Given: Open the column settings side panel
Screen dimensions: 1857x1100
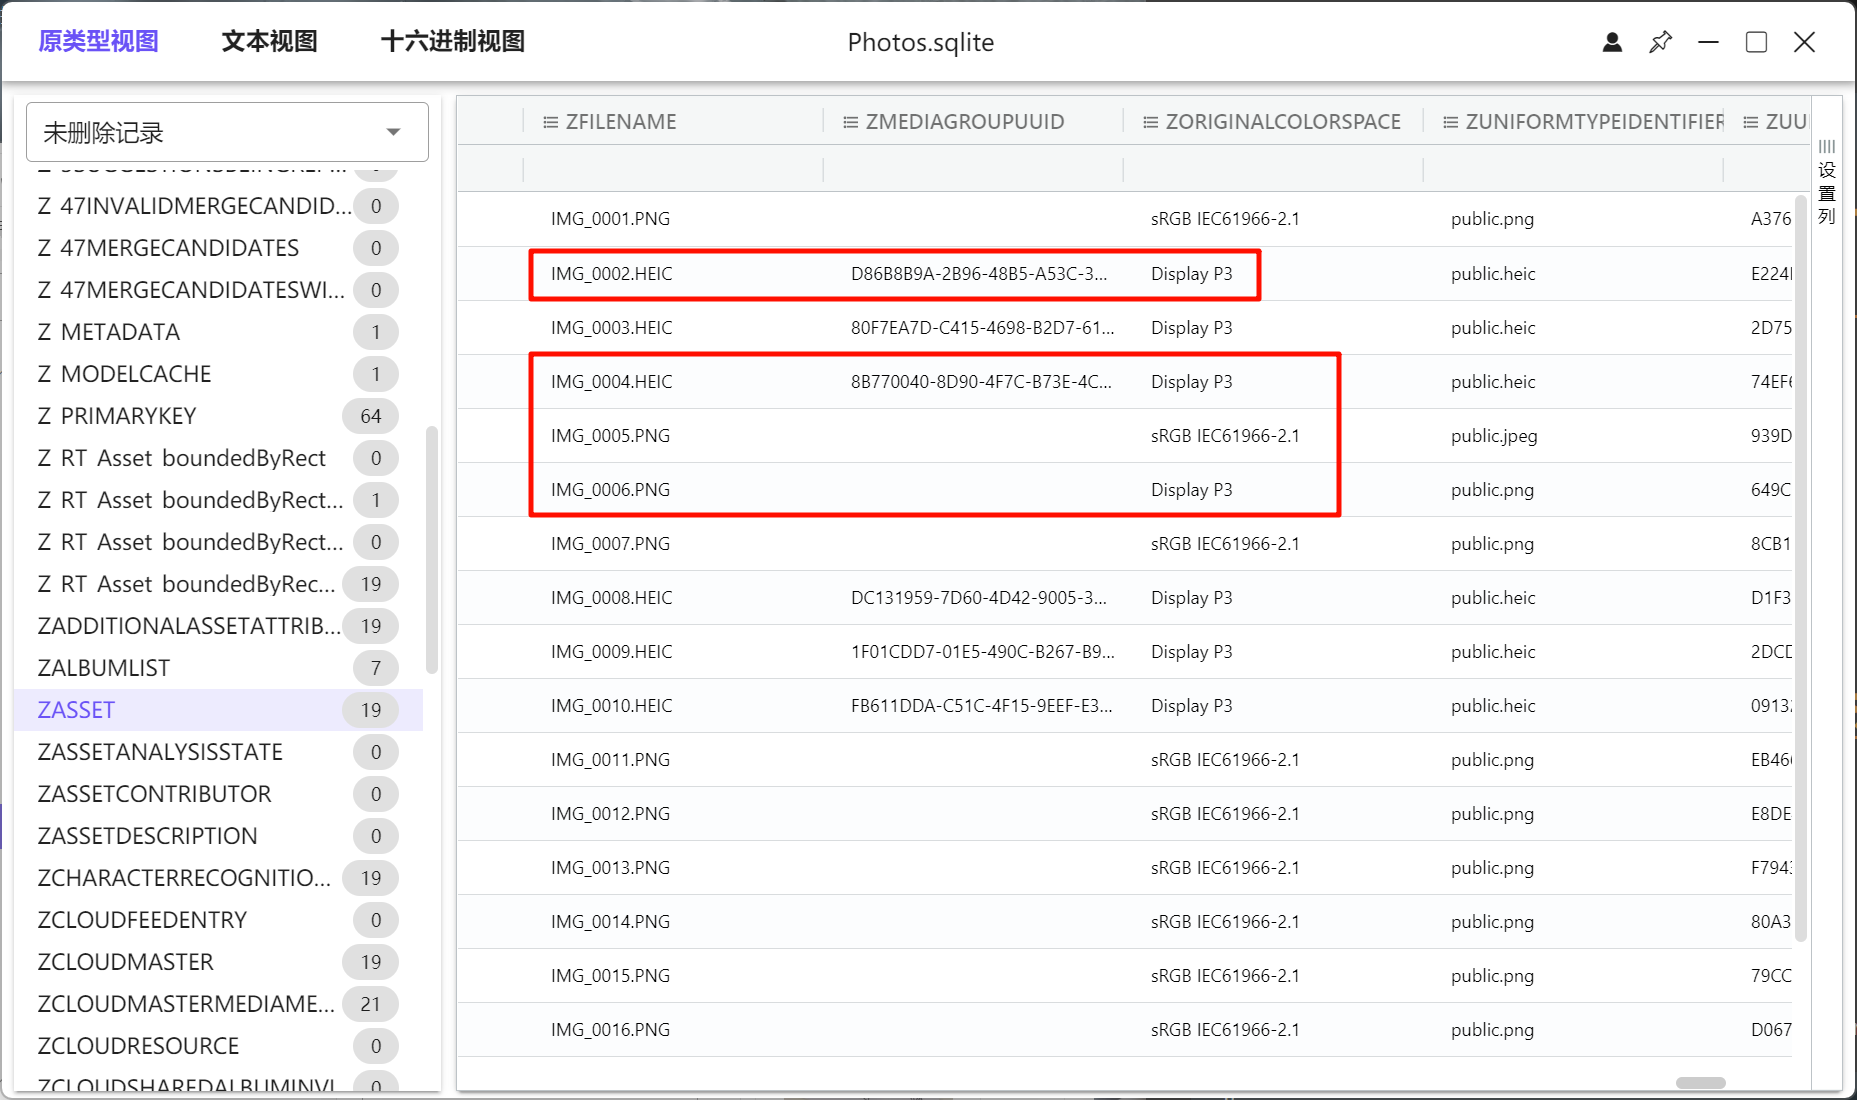Looking at the screenshot, I should (1827, 182).
